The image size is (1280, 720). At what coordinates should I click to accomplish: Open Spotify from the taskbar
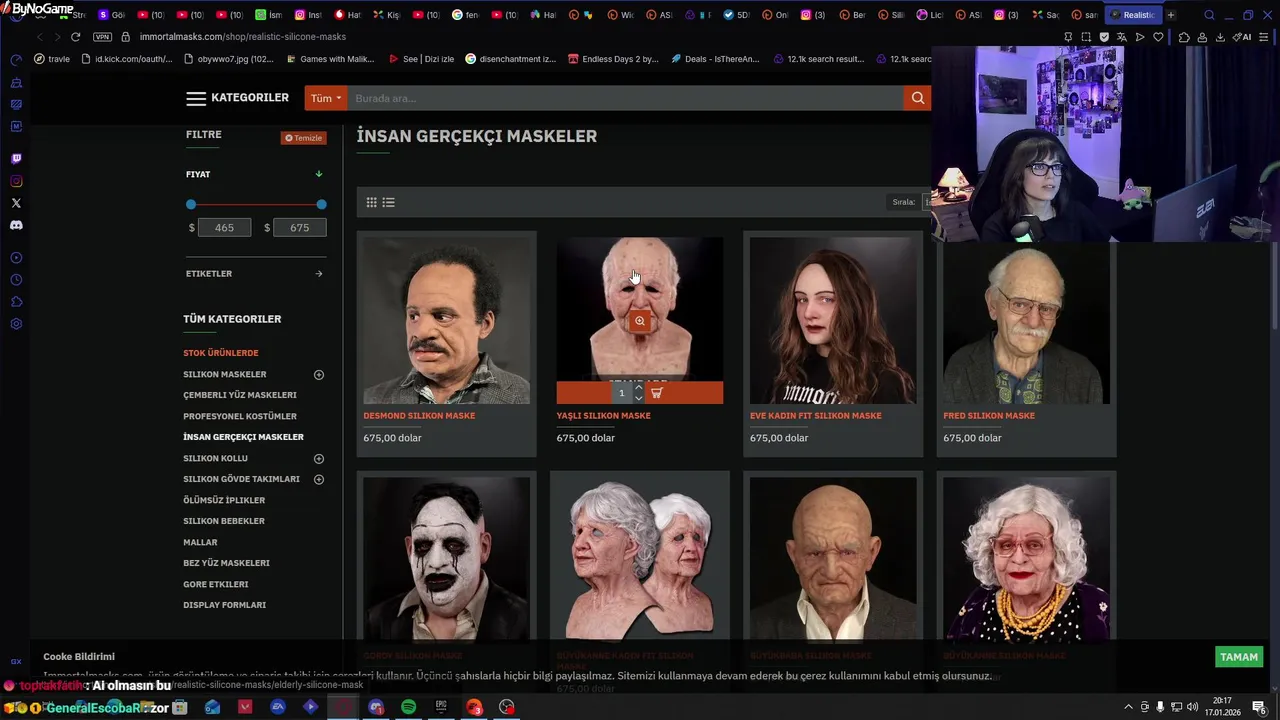[408, 707]
